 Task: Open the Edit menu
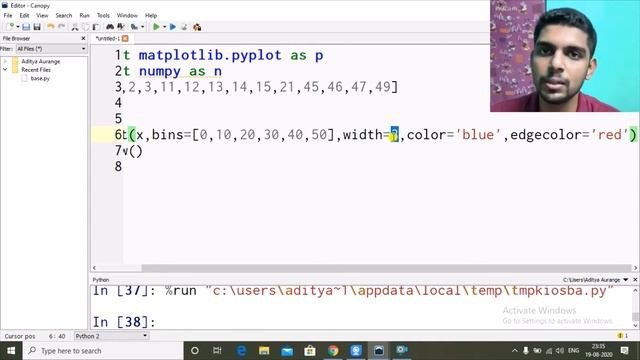click(24, 16)
